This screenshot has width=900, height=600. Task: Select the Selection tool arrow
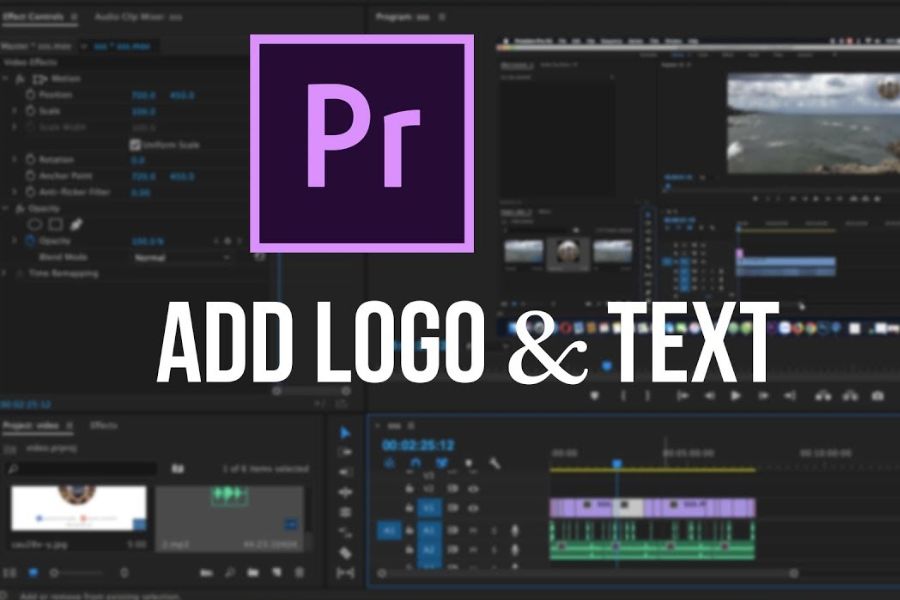(345, 432)
